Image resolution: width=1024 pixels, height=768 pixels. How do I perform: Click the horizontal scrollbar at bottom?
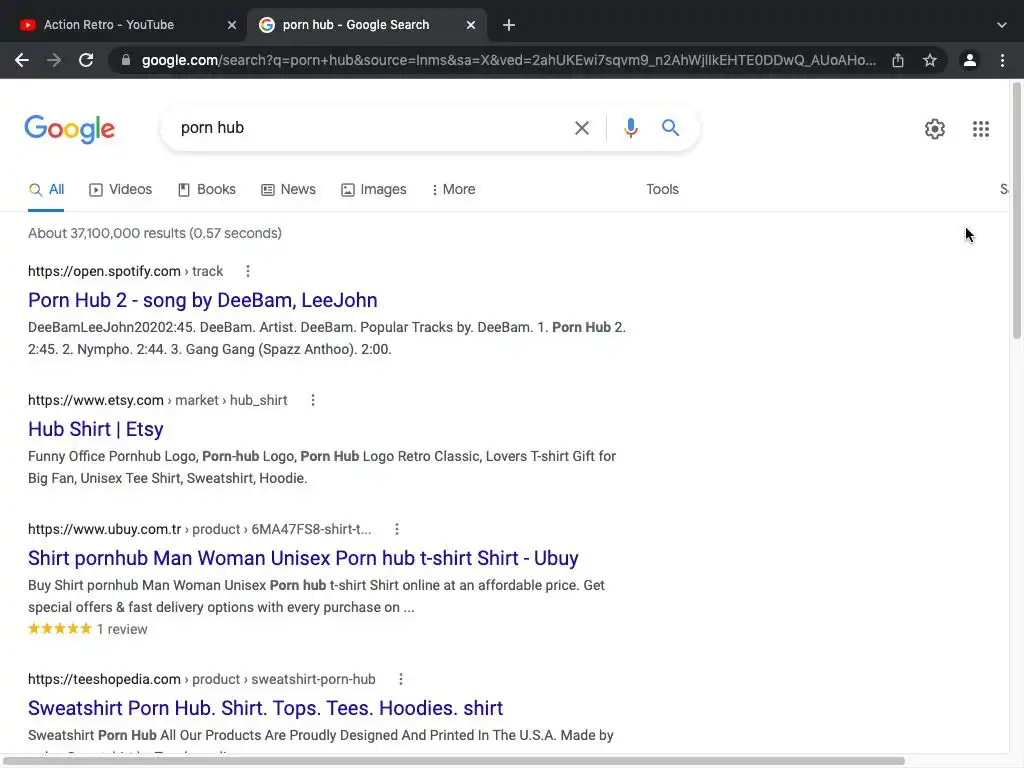(454, 761)
